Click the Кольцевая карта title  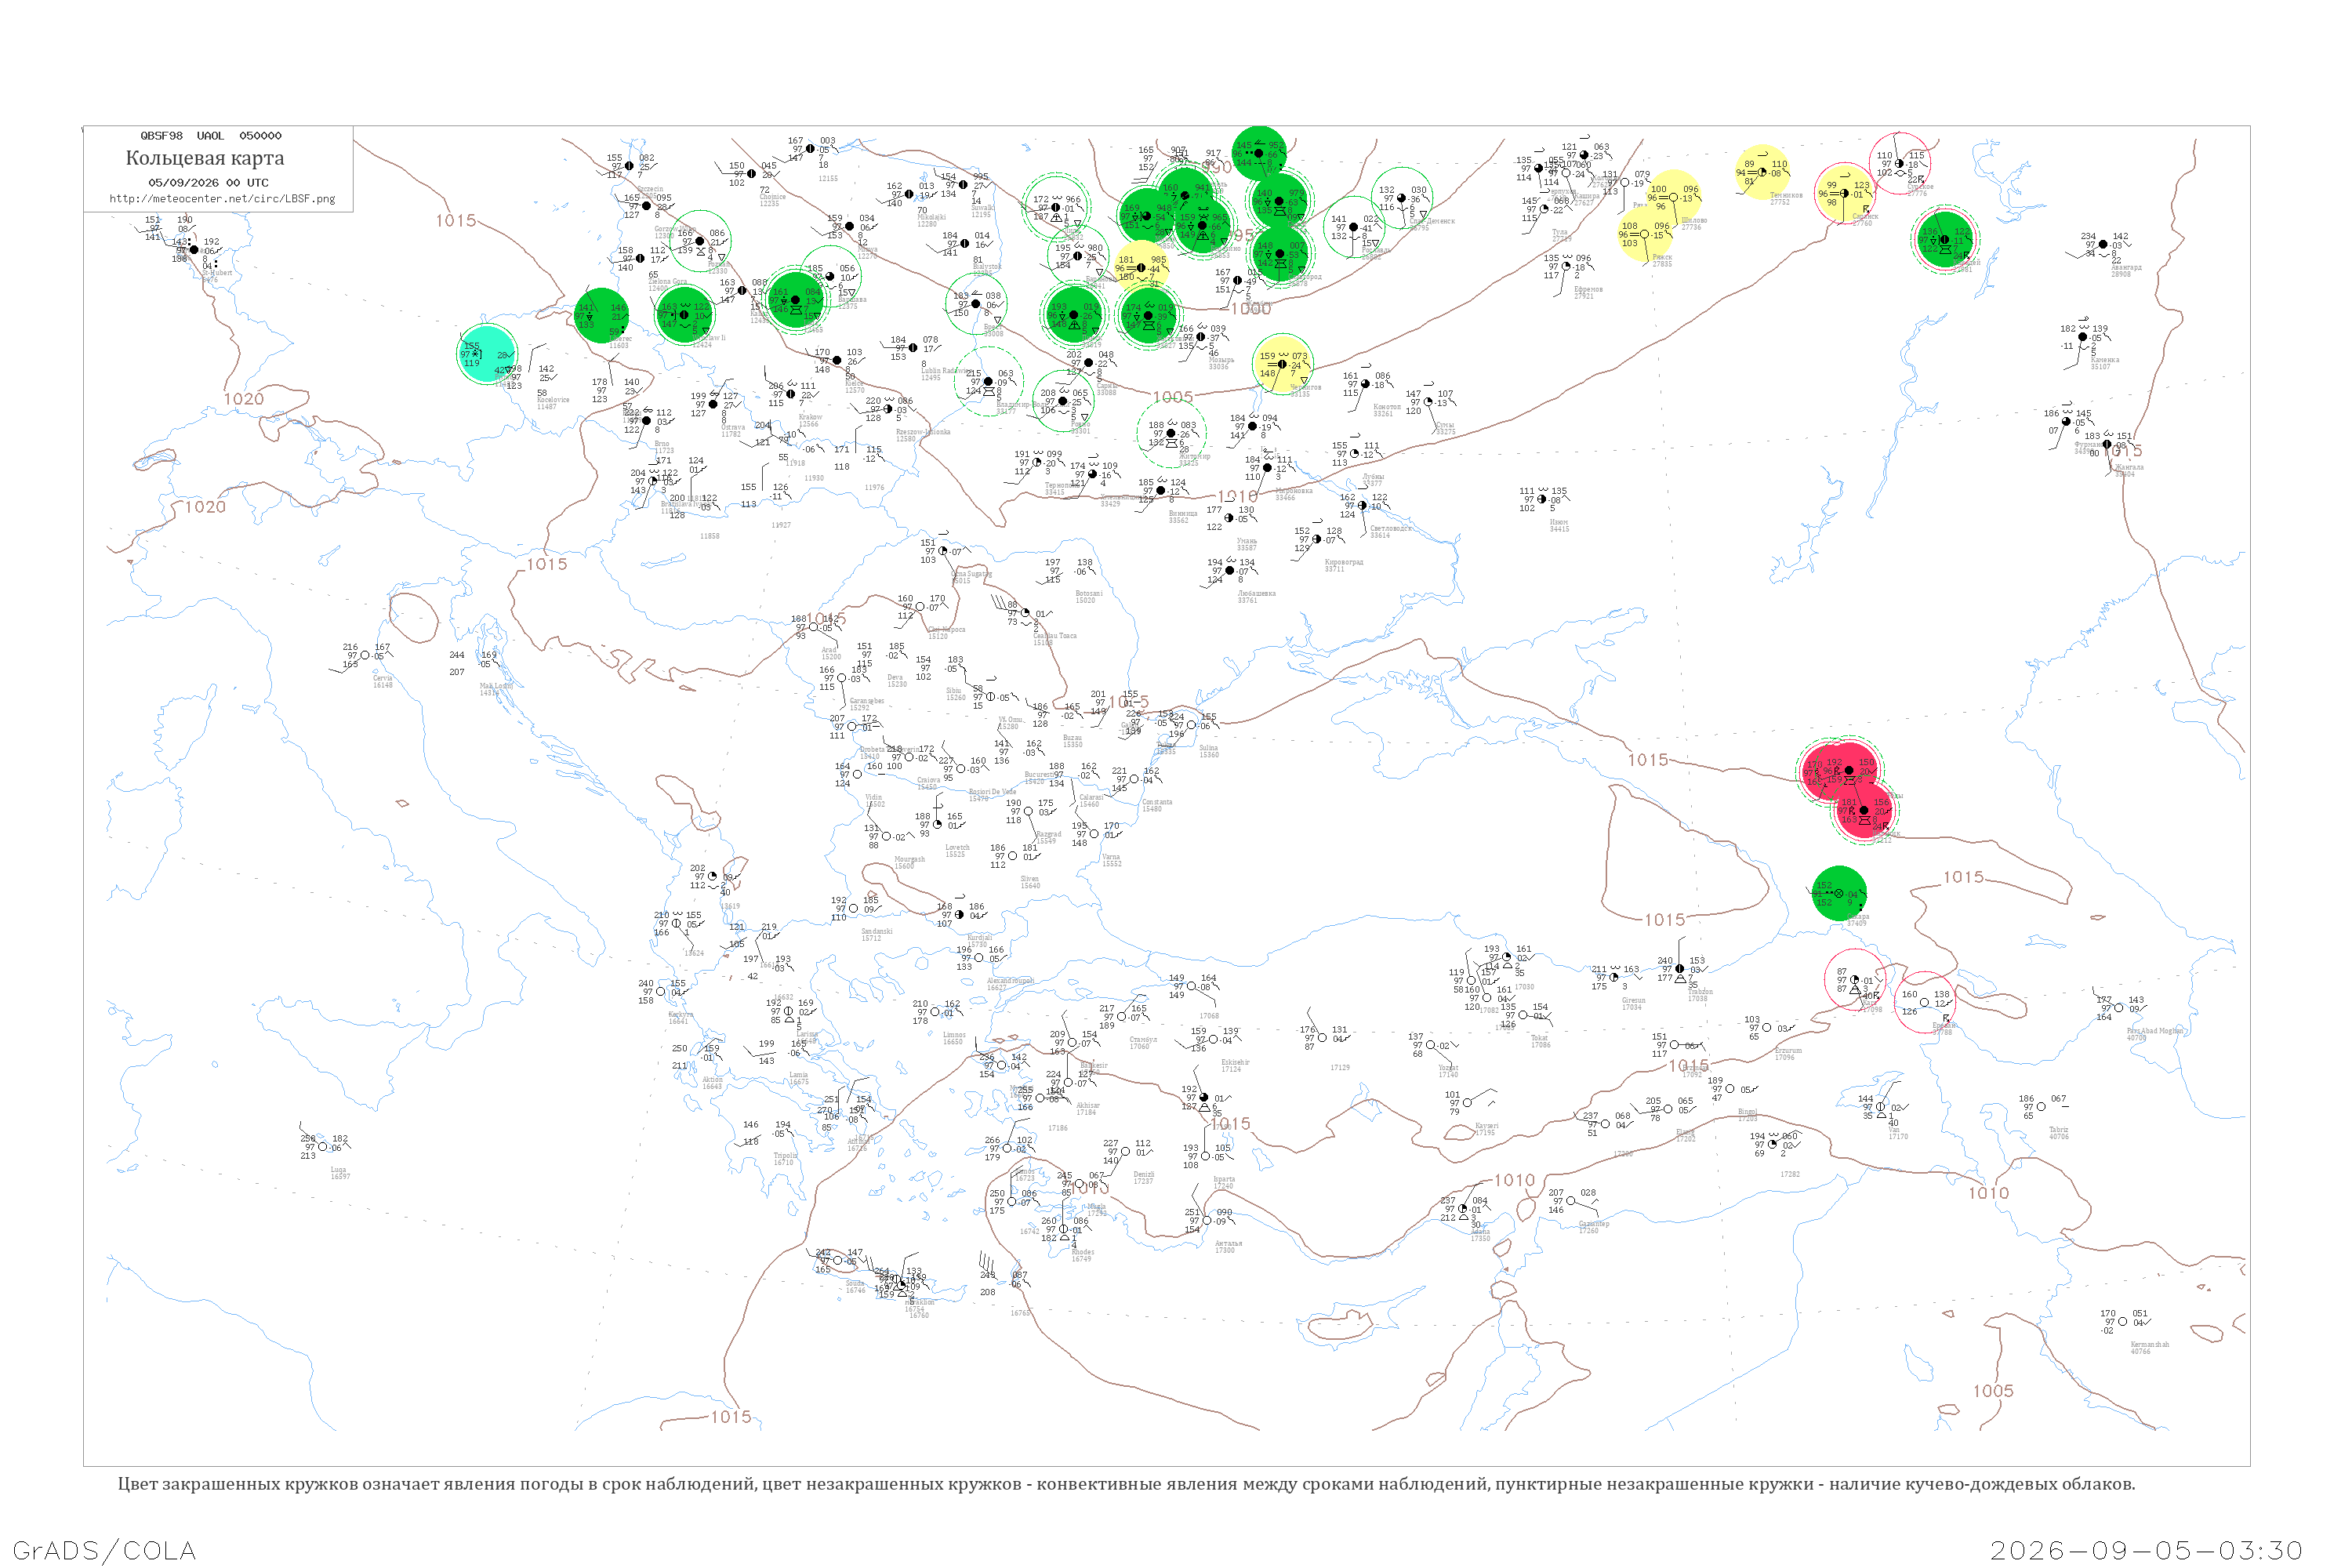click(205, 158)
